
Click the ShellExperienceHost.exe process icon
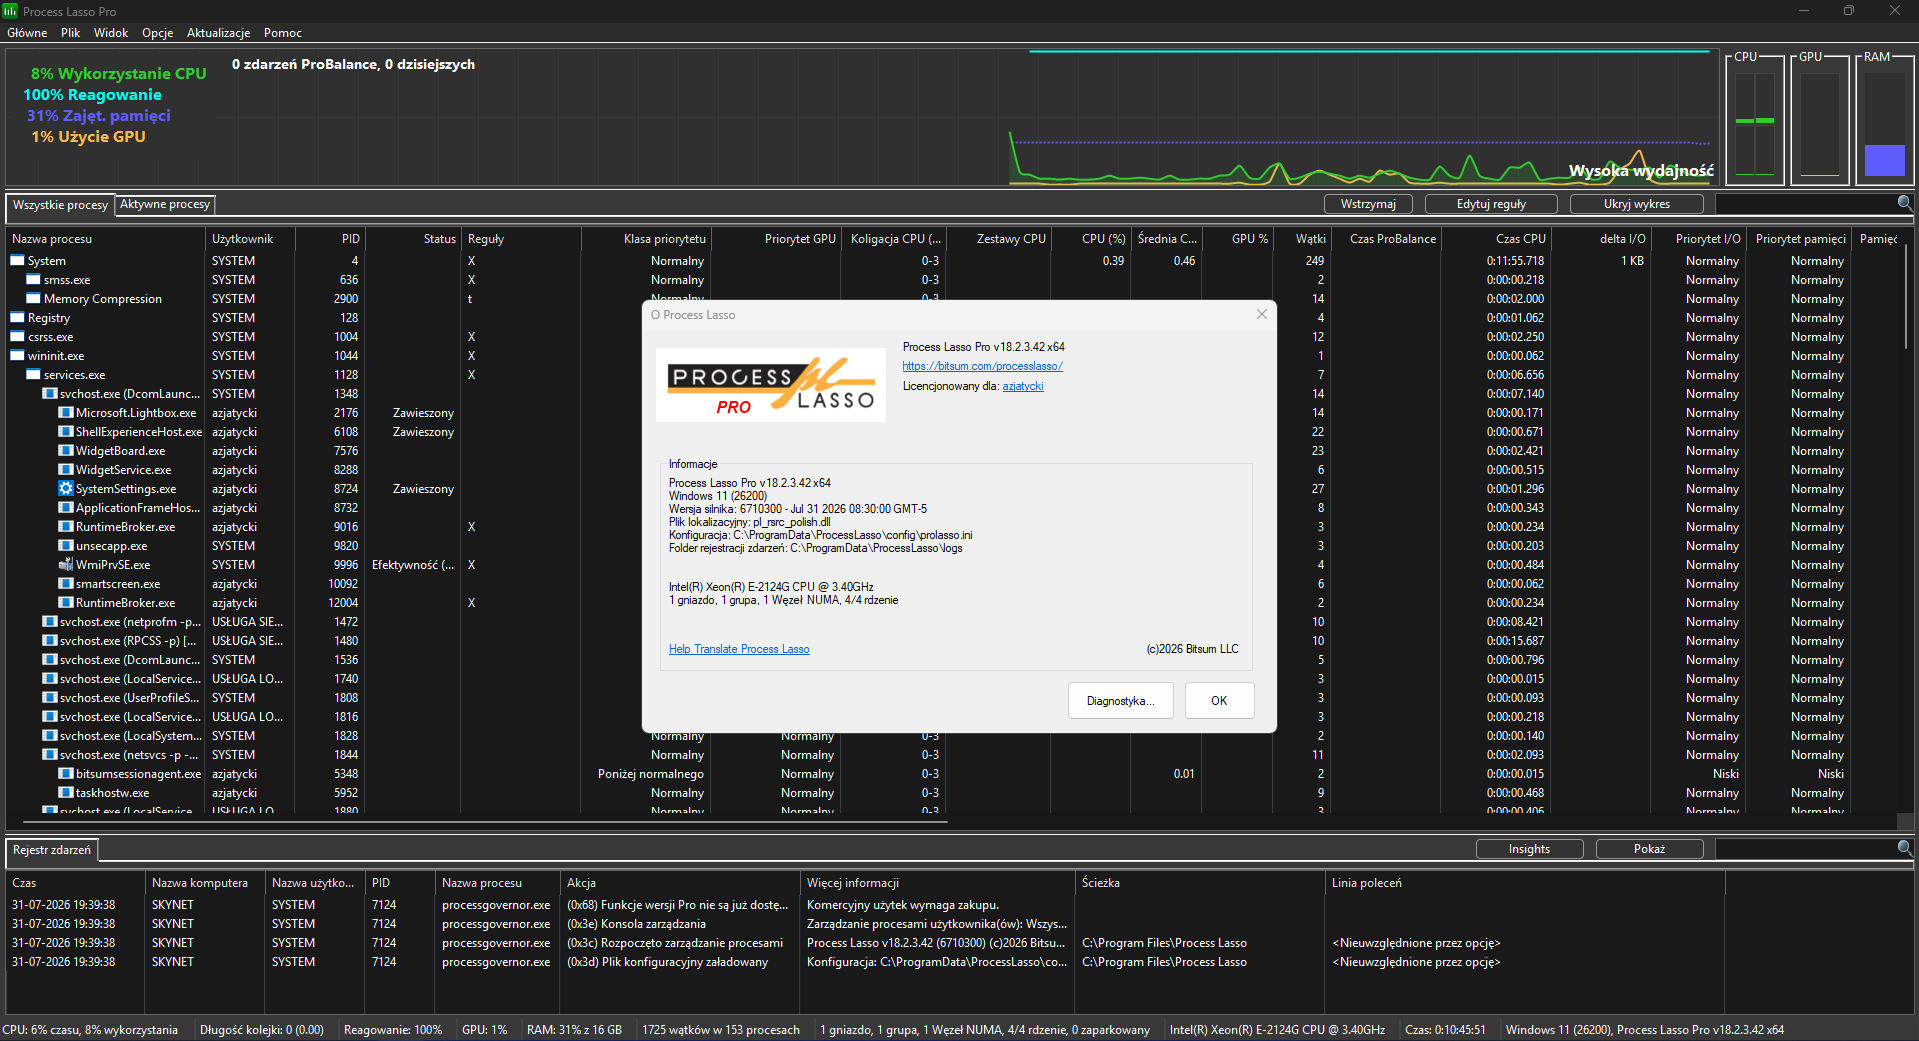(x=66, y=432)
